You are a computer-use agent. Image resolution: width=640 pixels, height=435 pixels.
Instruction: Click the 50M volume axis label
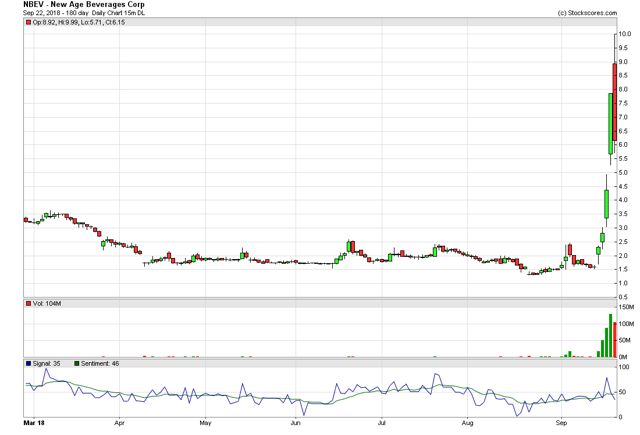[x=625, y=340]
